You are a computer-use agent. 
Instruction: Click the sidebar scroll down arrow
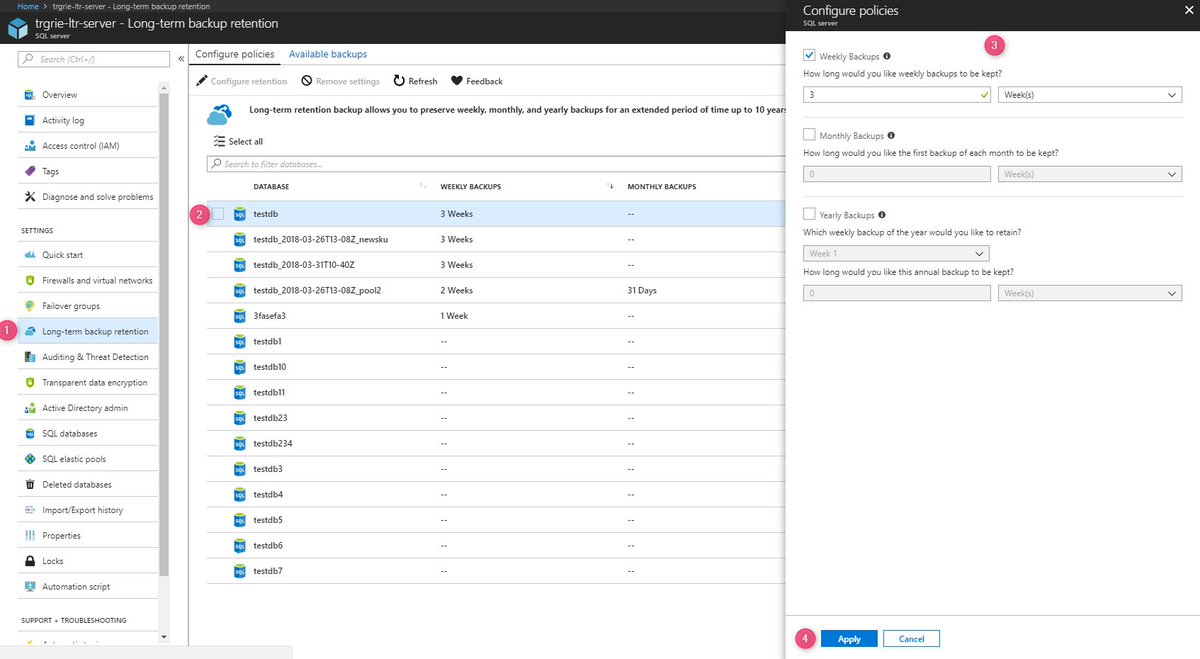pyautogui.click(x=164, y=636)
